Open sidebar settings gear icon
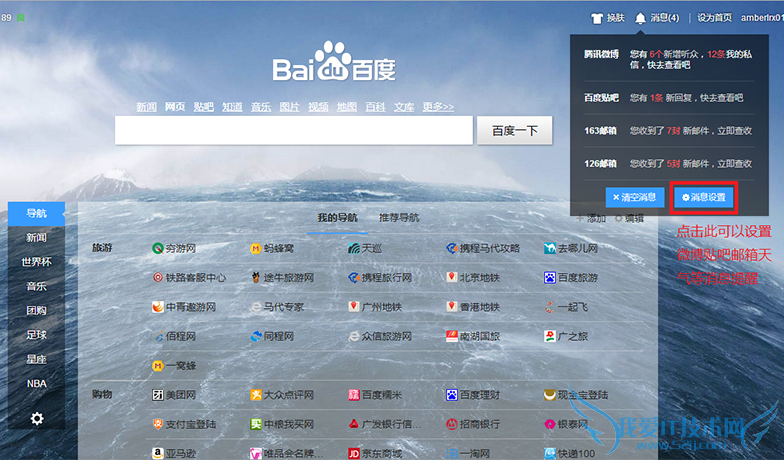This screenshot has width=784, height=460. (36, 418)
